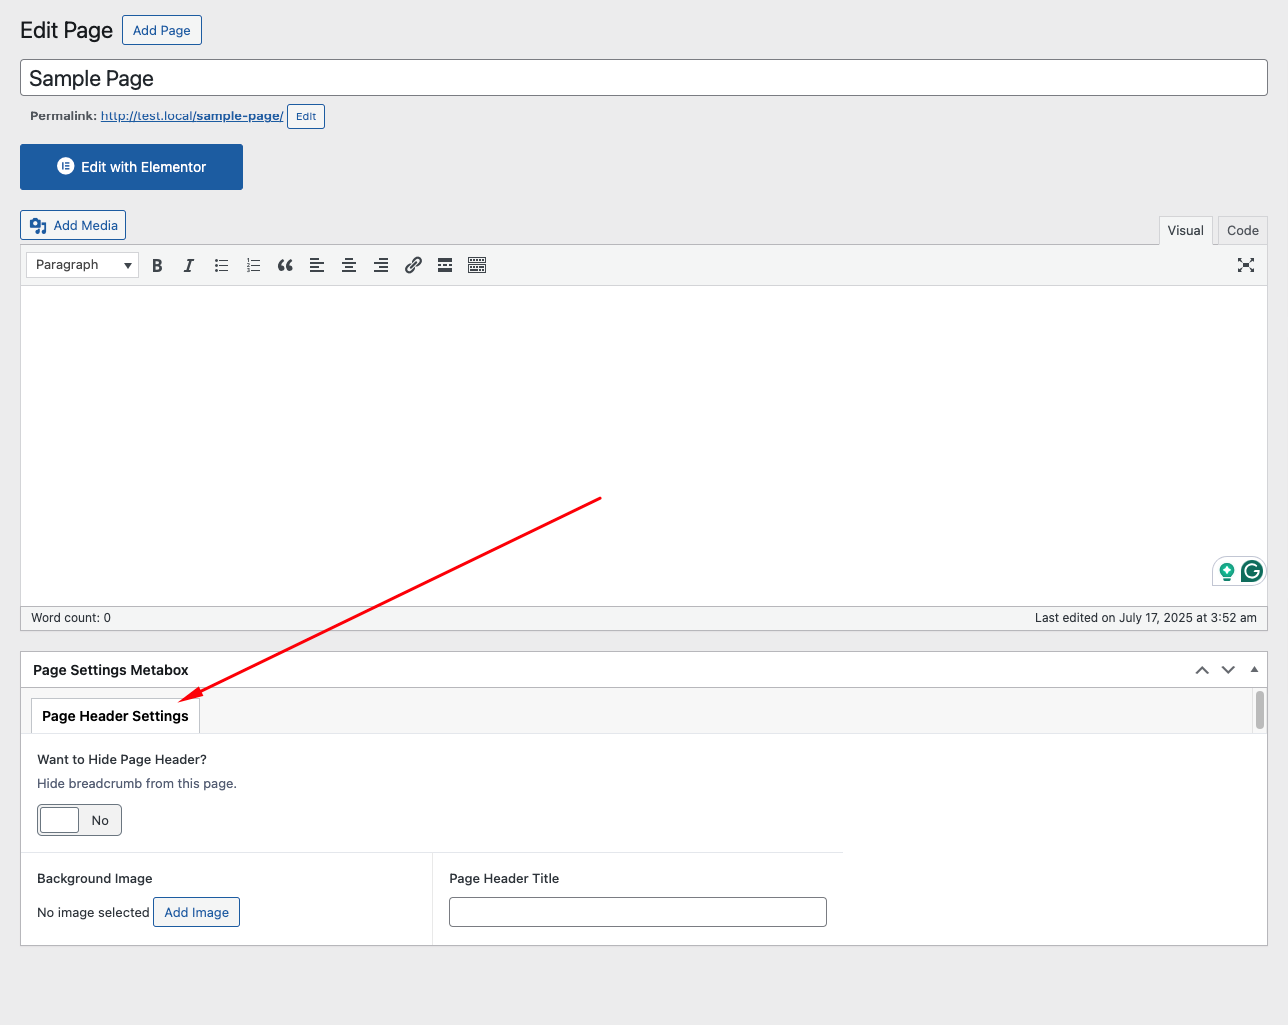Show the toolbar toggle (kitchen sink)
Image resolution: width=1288 pixels, height=1025 pixels.
(x=477, y=265)
